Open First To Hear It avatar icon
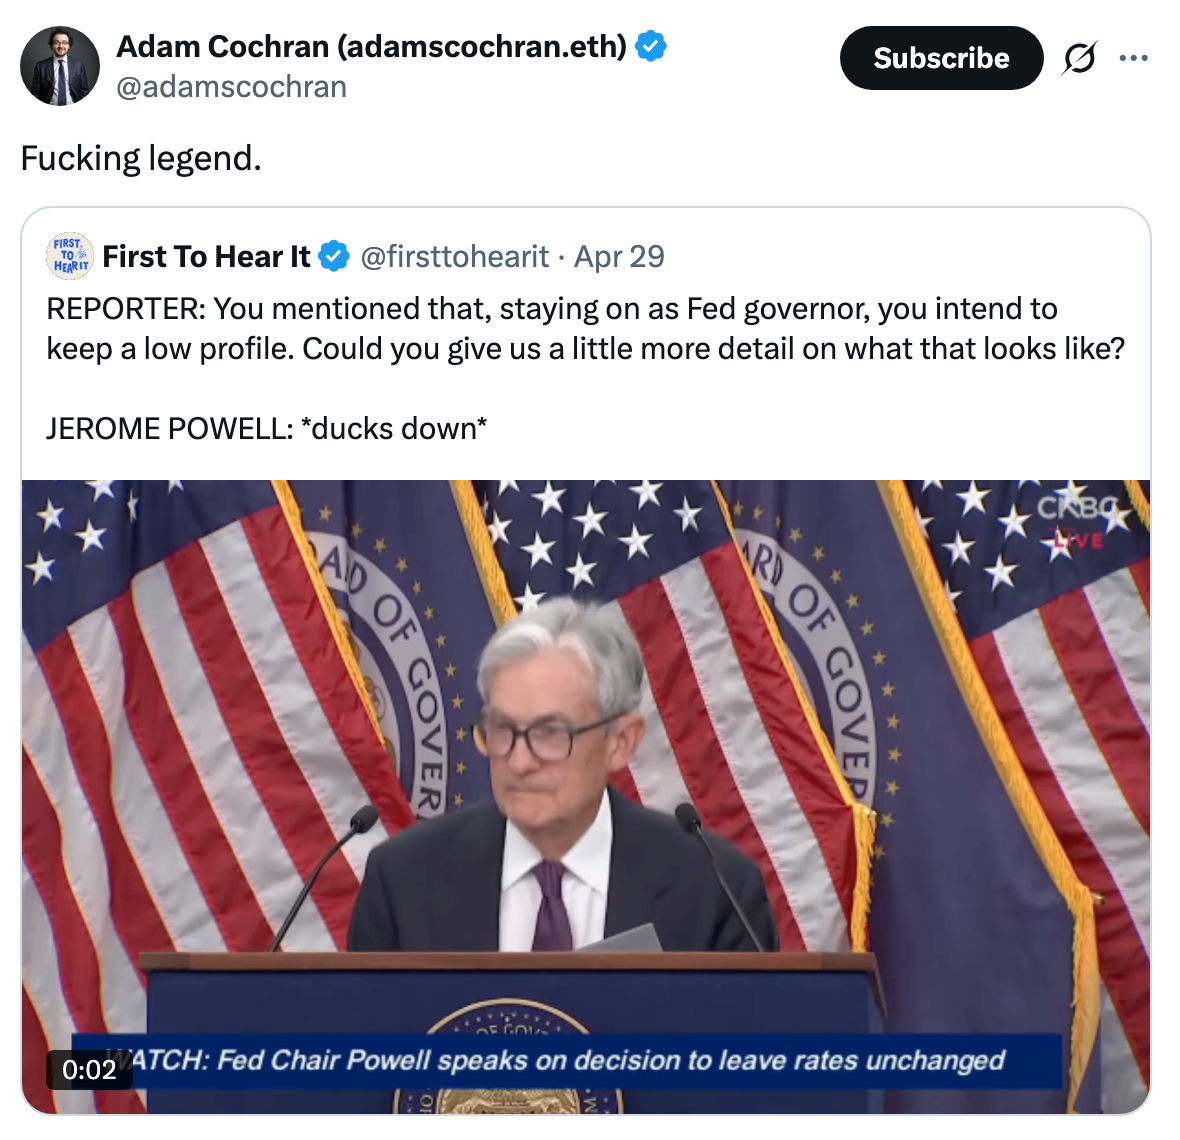Screen dimensions: 1180x1140 (70, 256)
